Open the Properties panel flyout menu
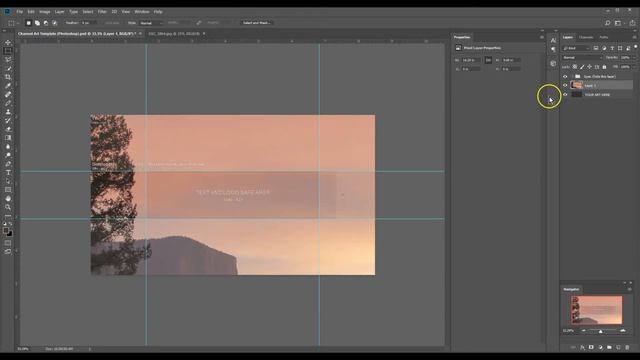 [542, 37]
